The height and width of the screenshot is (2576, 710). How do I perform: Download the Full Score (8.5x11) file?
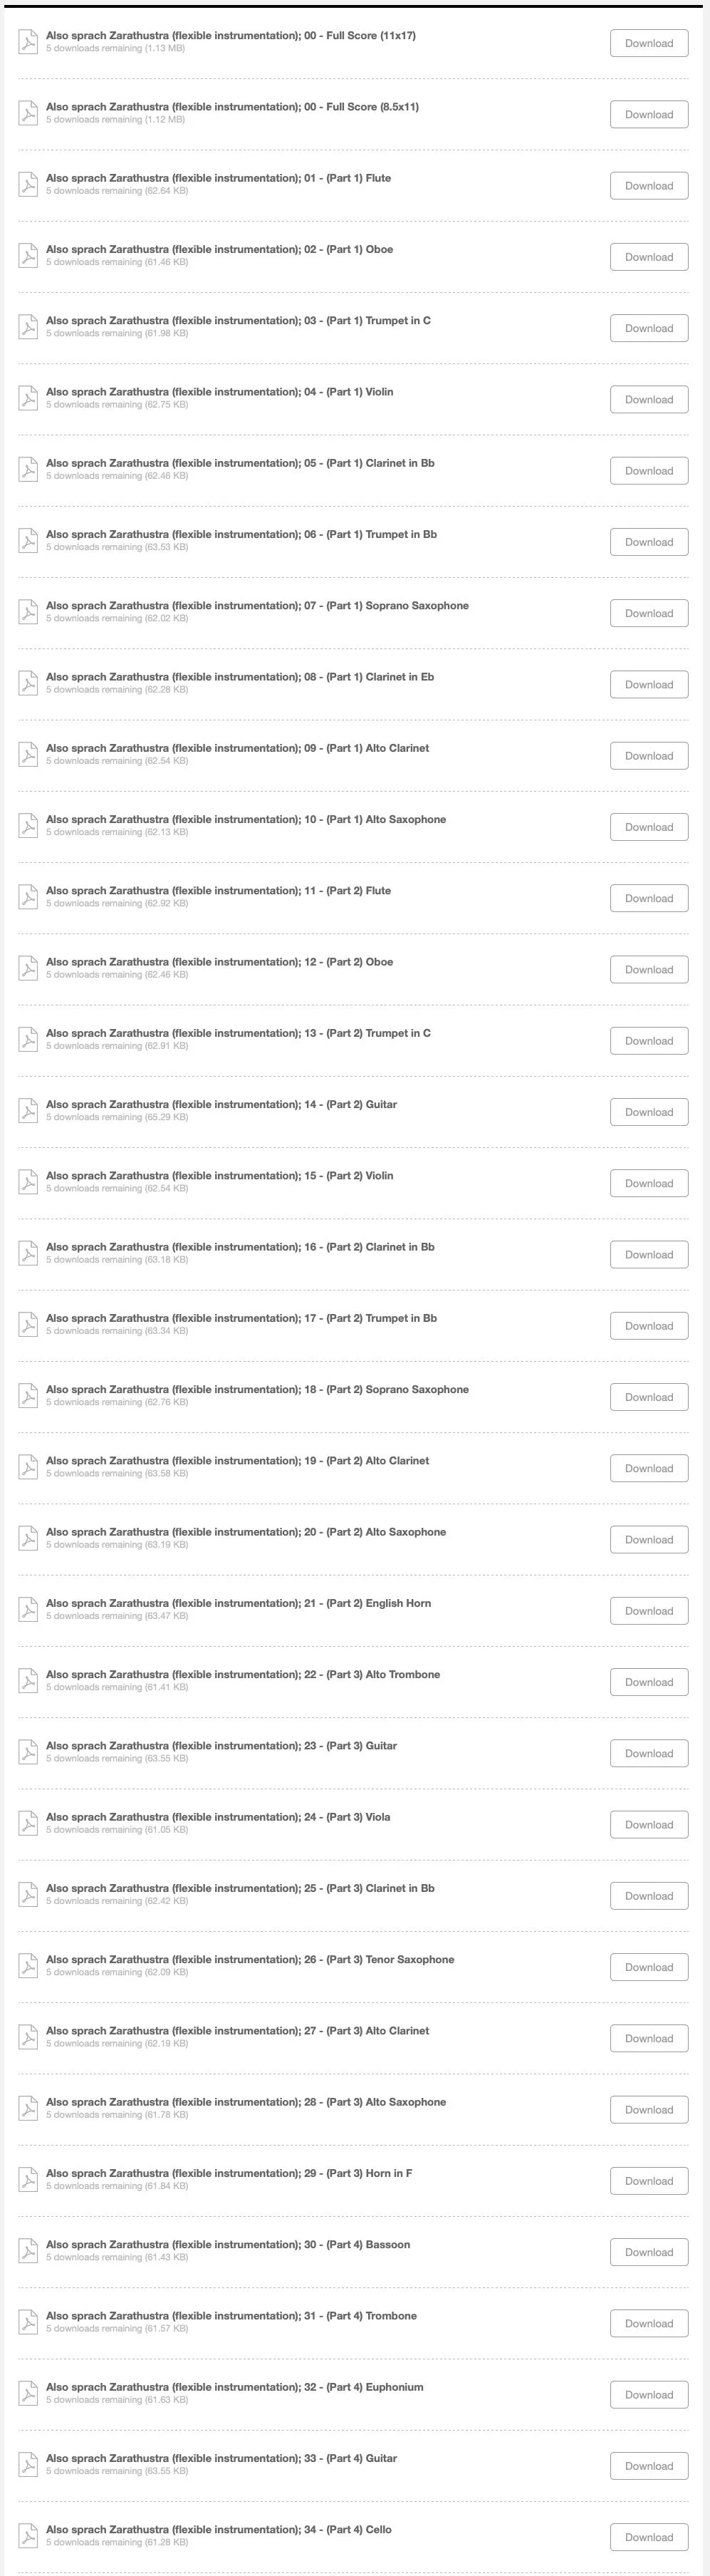649,114
